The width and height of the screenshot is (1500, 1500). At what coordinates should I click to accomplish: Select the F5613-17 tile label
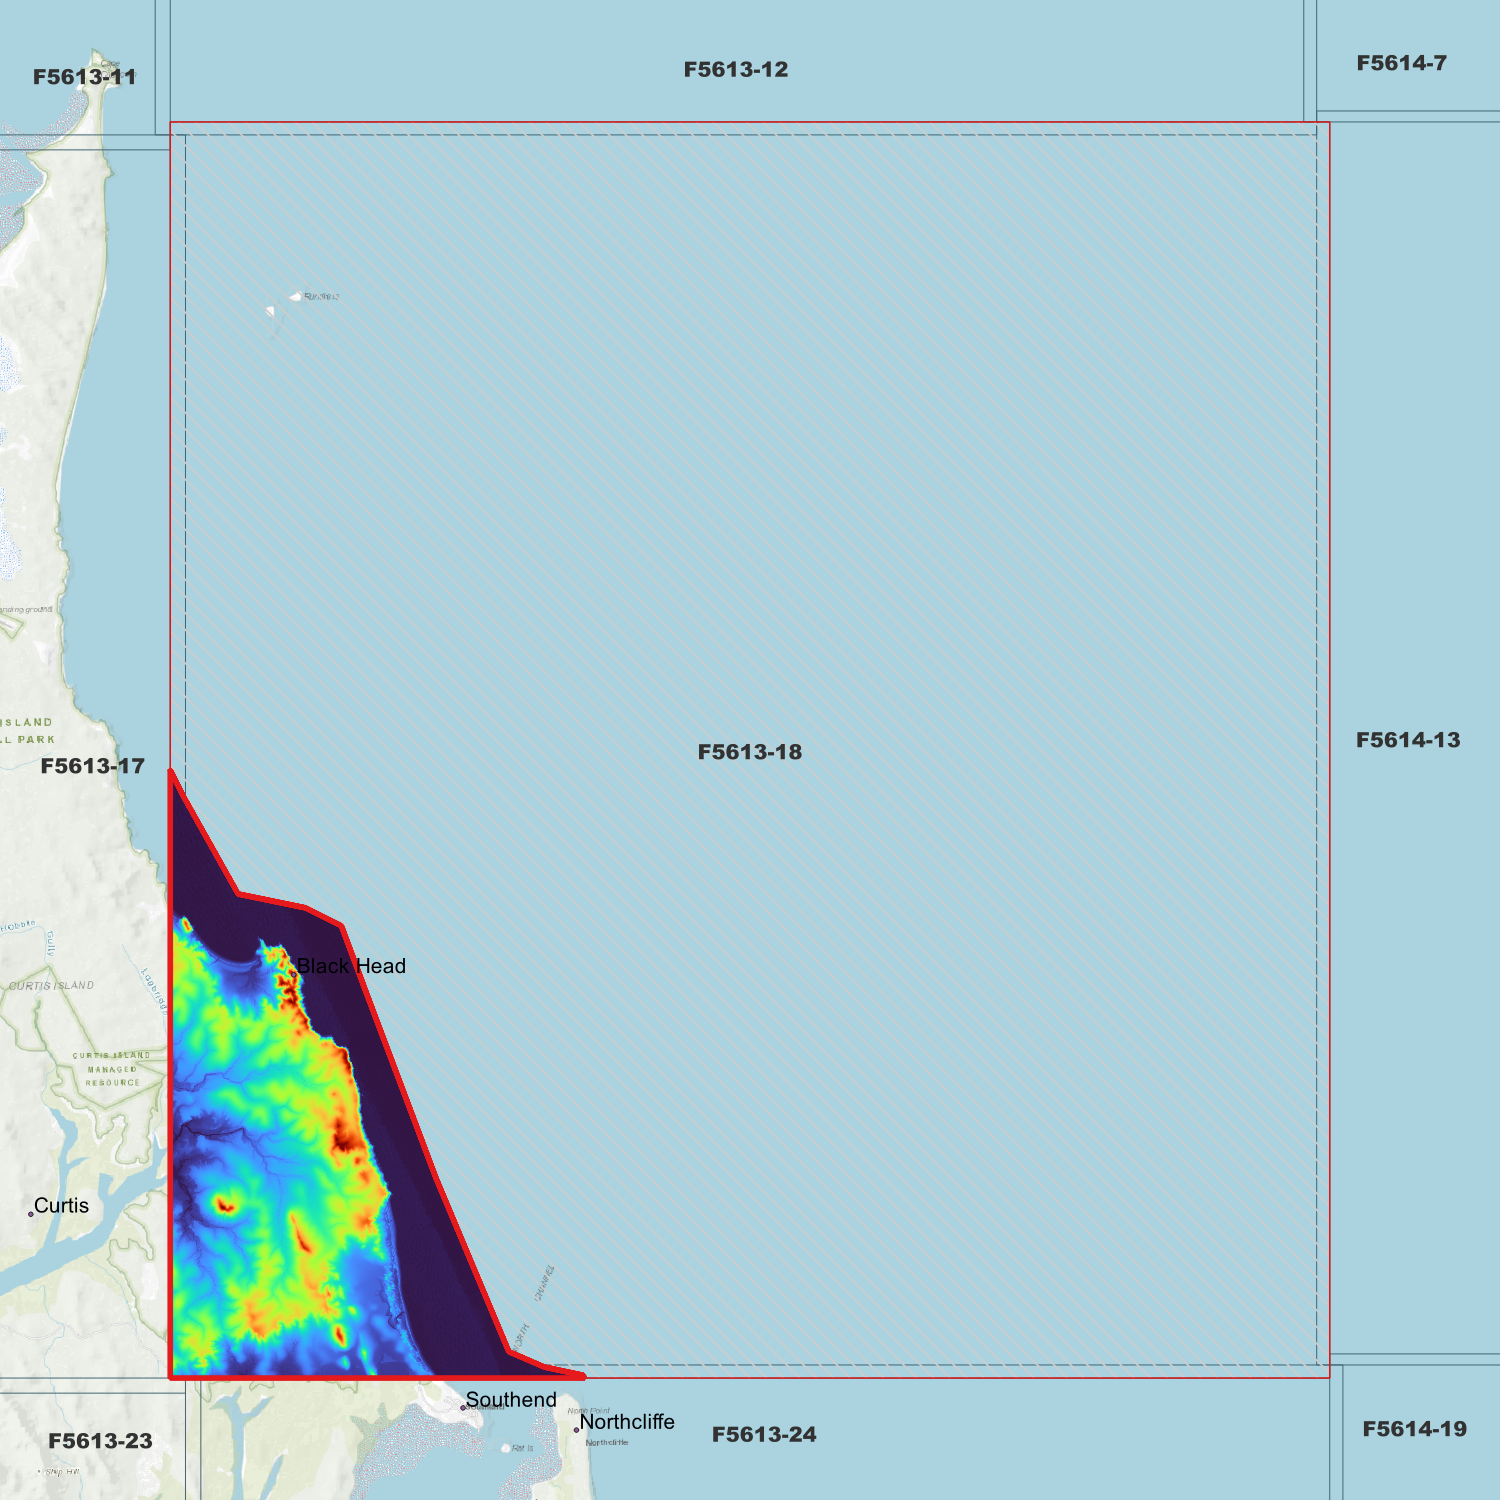click(92, 766)
